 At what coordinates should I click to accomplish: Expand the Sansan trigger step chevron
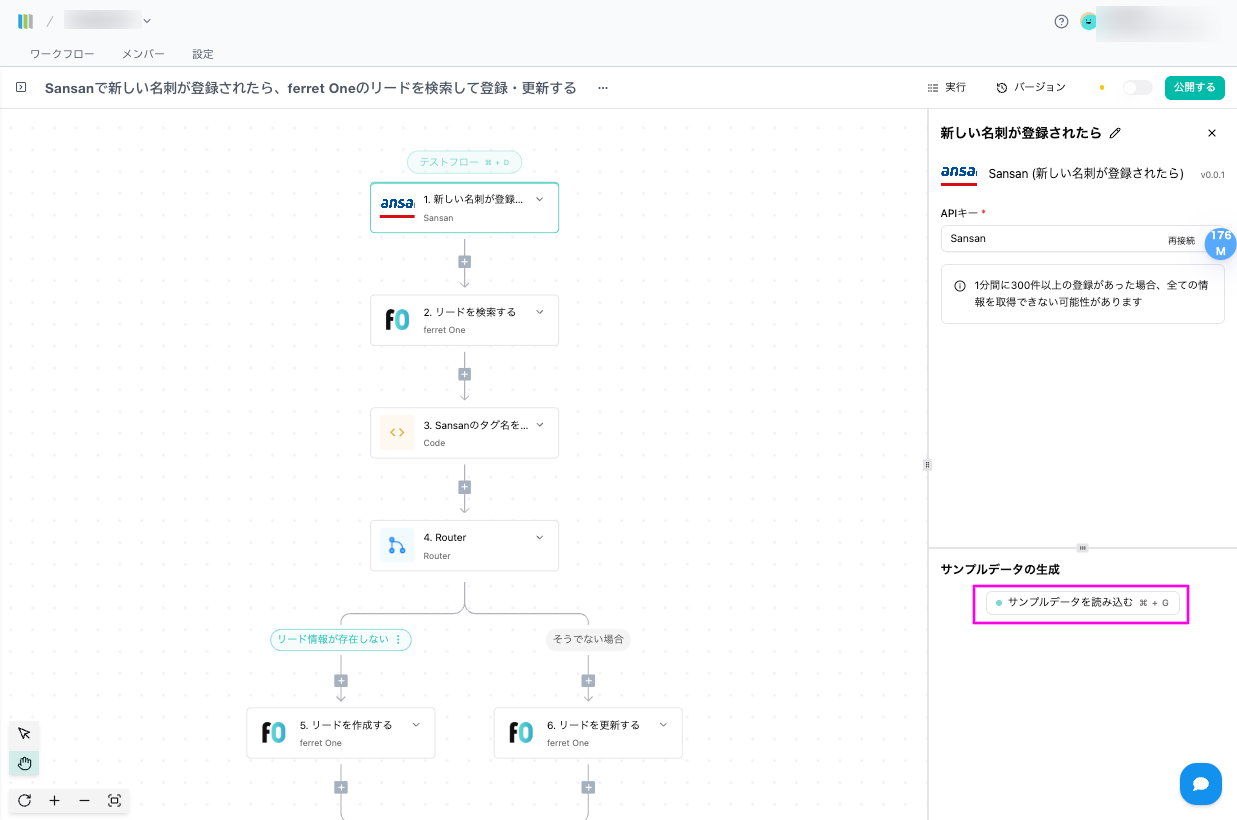[x=540, y=199]
